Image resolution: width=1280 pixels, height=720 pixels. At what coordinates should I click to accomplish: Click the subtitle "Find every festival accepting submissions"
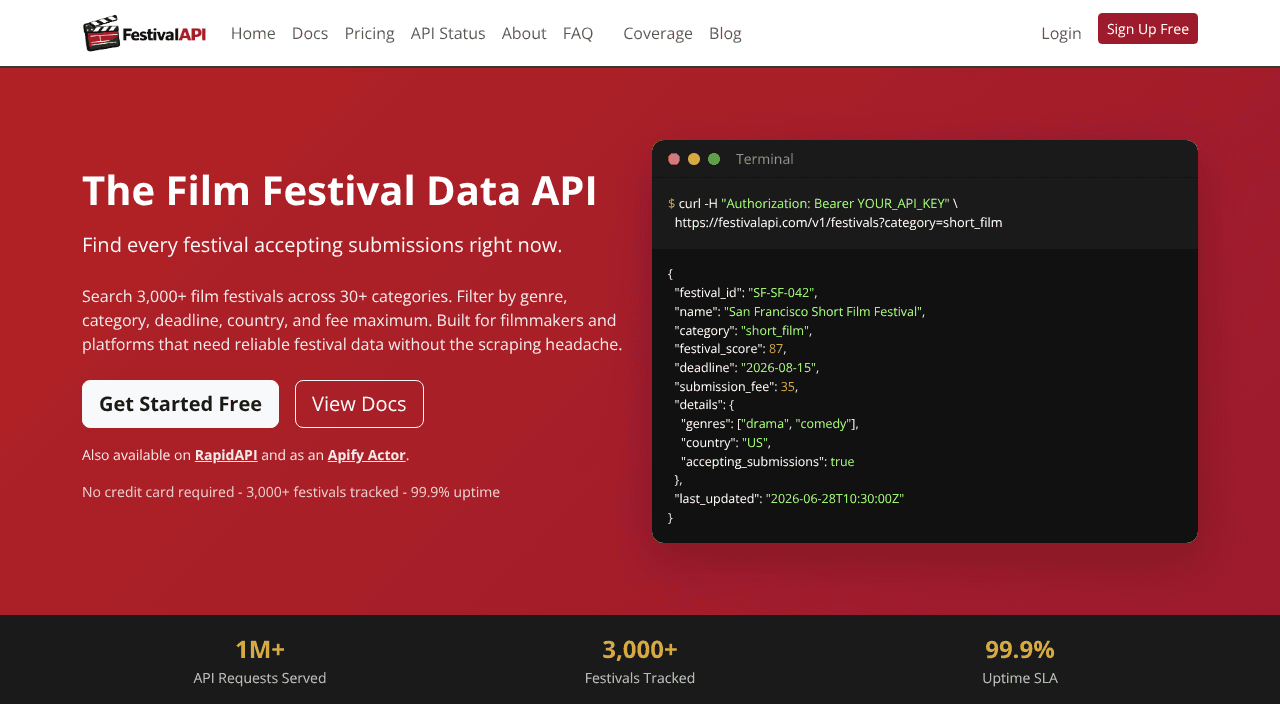click(322, 245)
